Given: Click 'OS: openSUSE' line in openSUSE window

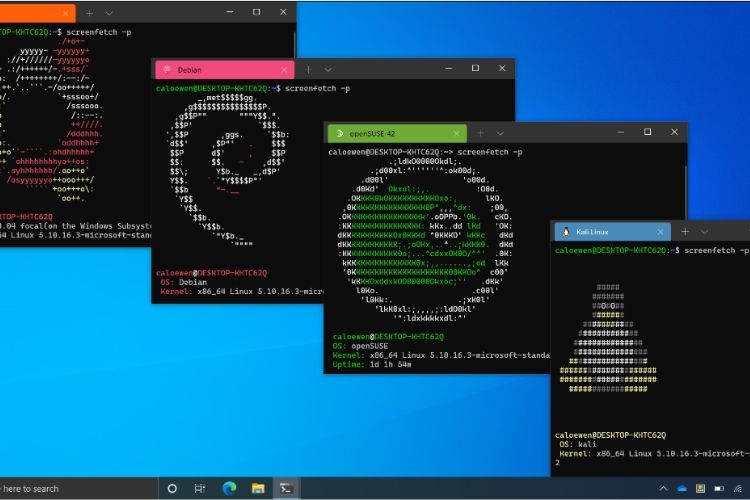Looking at the screenshot, I should click(360, 346).
